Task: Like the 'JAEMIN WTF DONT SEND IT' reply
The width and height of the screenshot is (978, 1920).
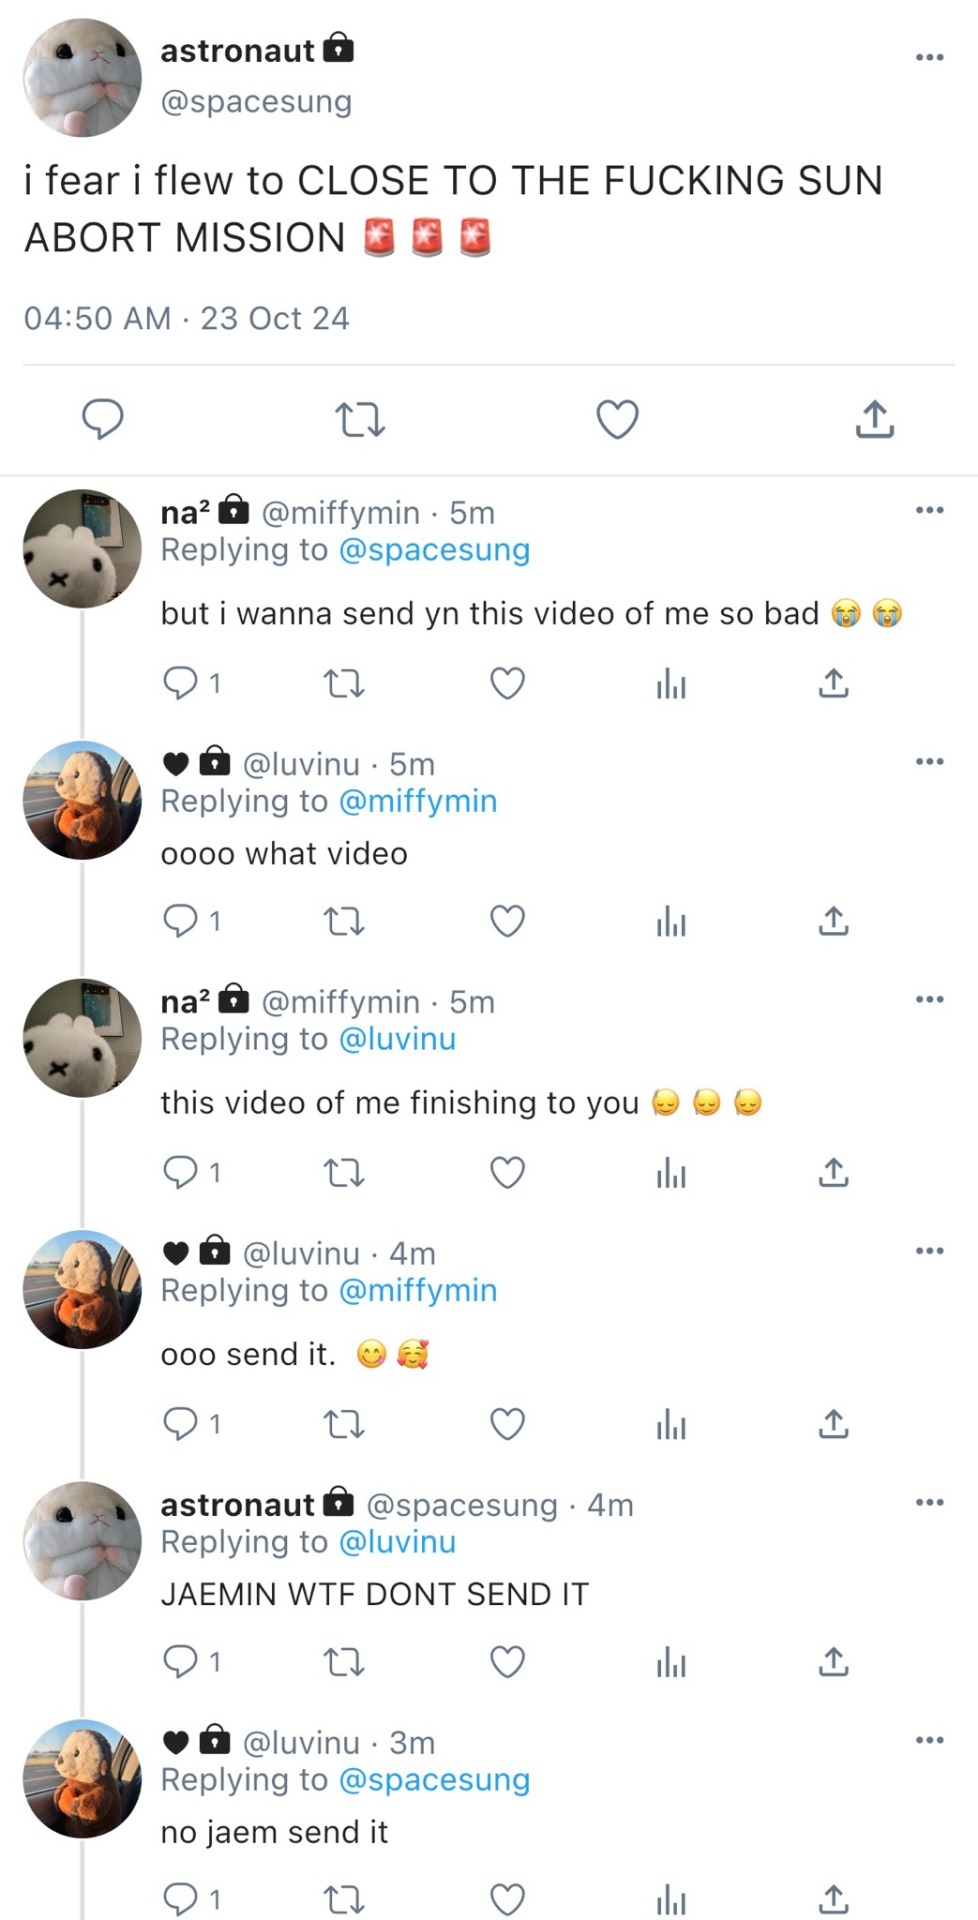Action: 507,1662
